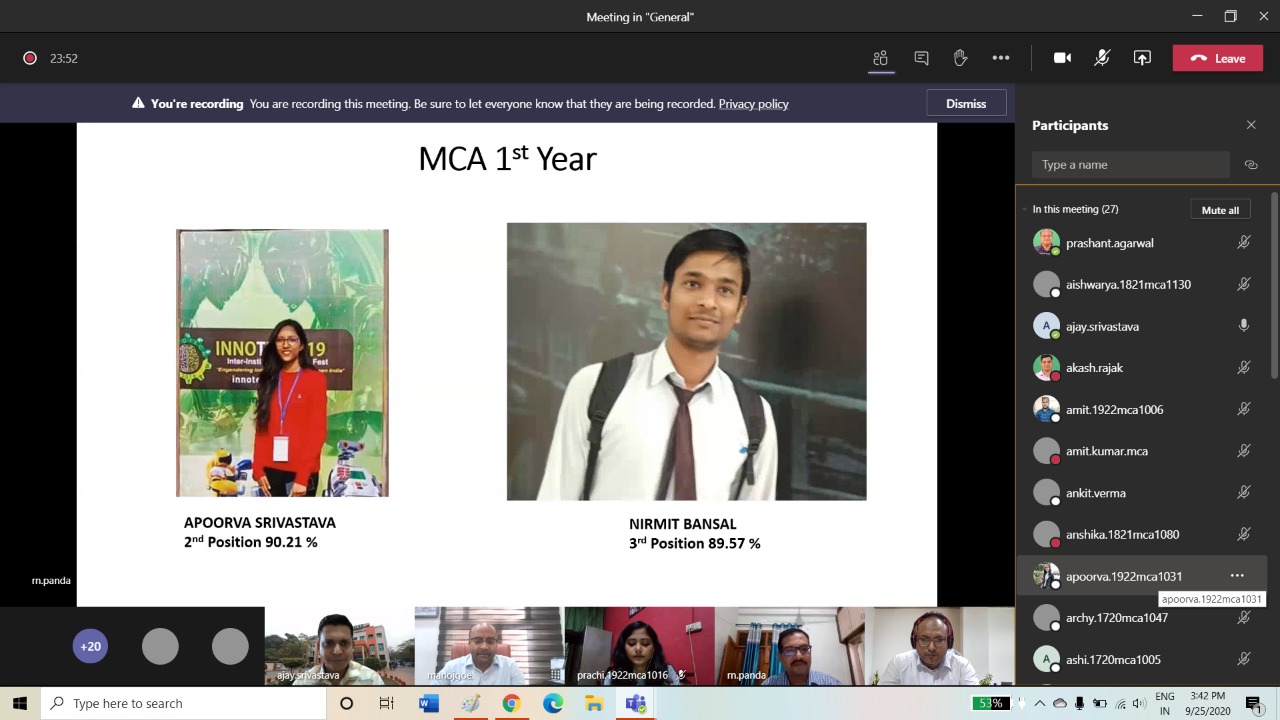This screenshot has width=1280, height=720.
Task: Open the Privacy policy link
Action: pyautogui.click(x=753, y=104)
